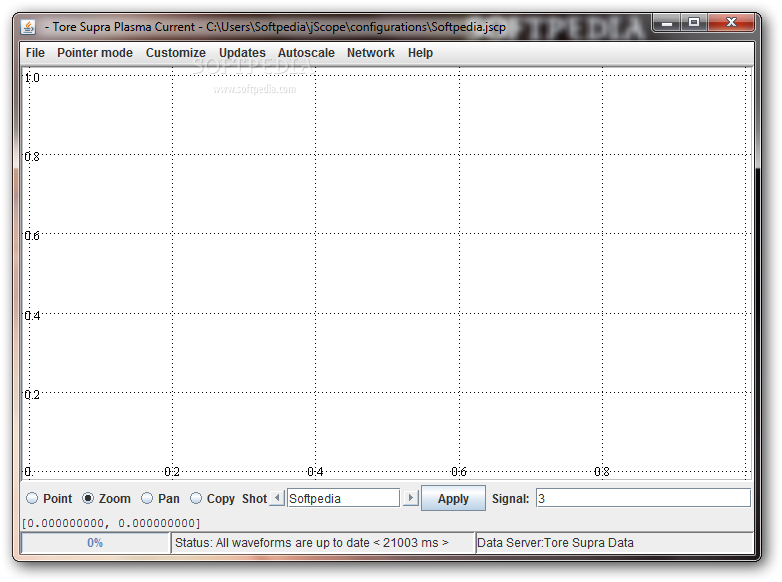Click the 0.8 x-axis label
782x582 pixels.
coord(602,471)
